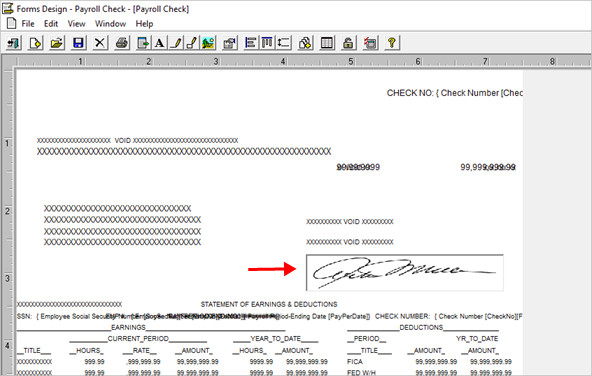The width and height of the screenshot is (592, 376).
Task: Open the properties icon in the toolbar
Action: [x=230, y=43]
